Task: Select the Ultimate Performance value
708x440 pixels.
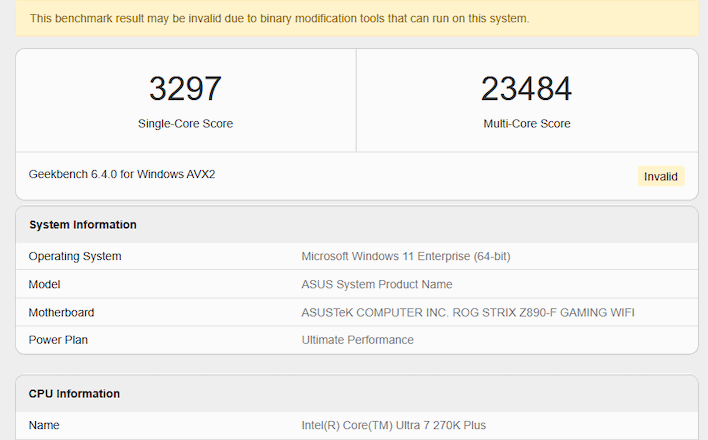Action: point(358,340)
